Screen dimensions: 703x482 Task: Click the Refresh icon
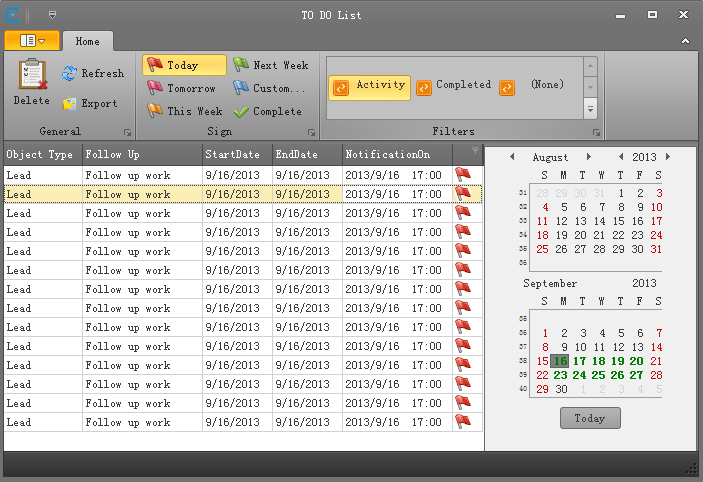(x=69, y=74)
